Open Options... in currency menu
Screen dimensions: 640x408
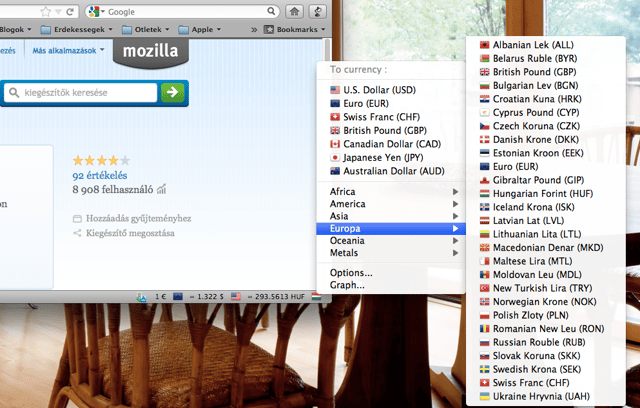391,273
